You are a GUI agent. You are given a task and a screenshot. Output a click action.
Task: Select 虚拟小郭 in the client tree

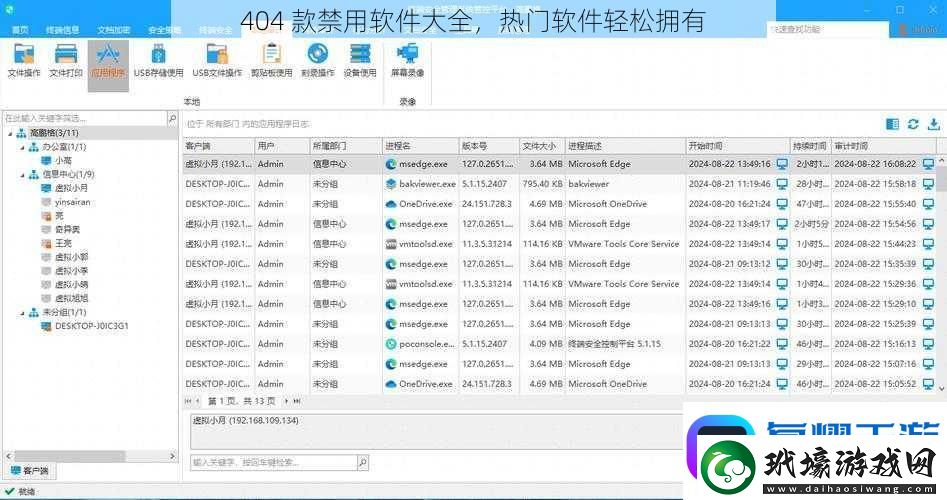tap(71, 257)
